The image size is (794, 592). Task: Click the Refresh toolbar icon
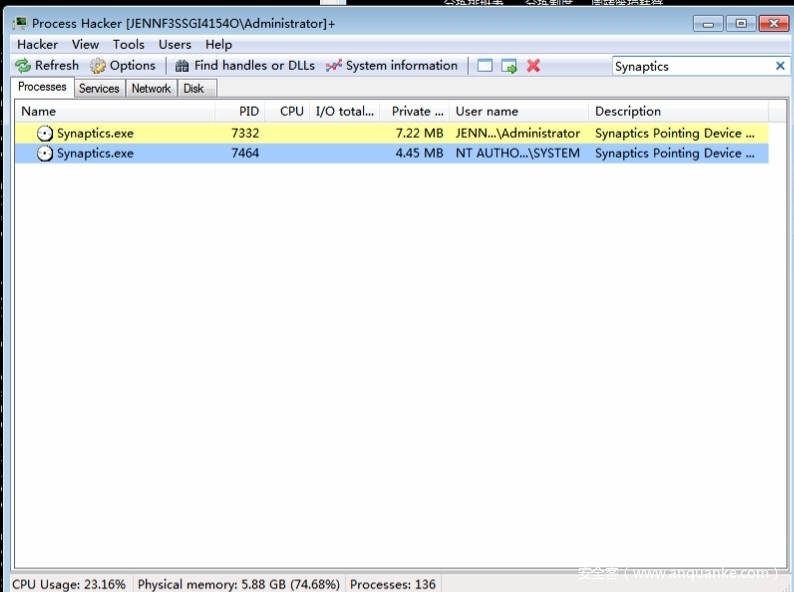(x=23, y=66)
